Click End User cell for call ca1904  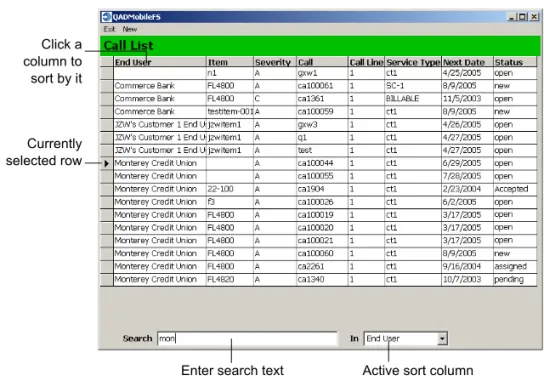tap(160, 189)
